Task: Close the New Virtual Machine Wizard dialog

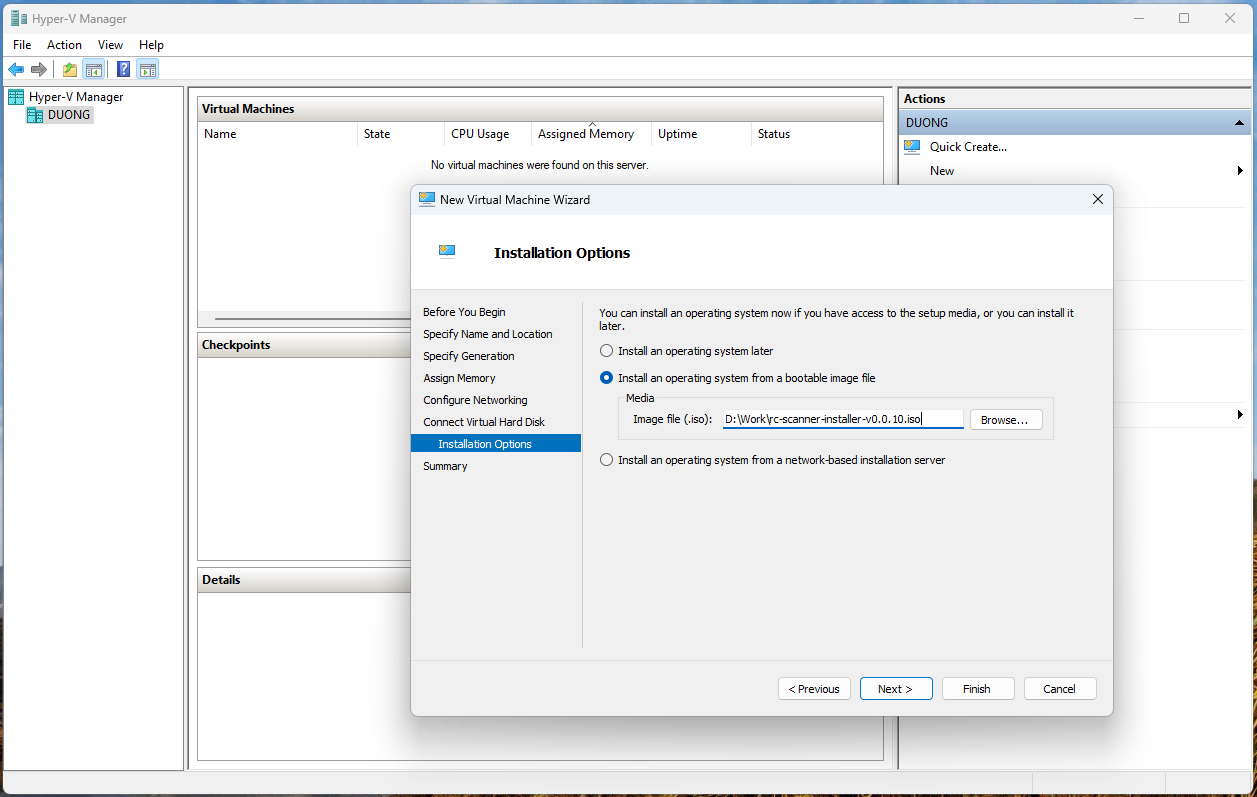Action: click(x=1097, y=199)
